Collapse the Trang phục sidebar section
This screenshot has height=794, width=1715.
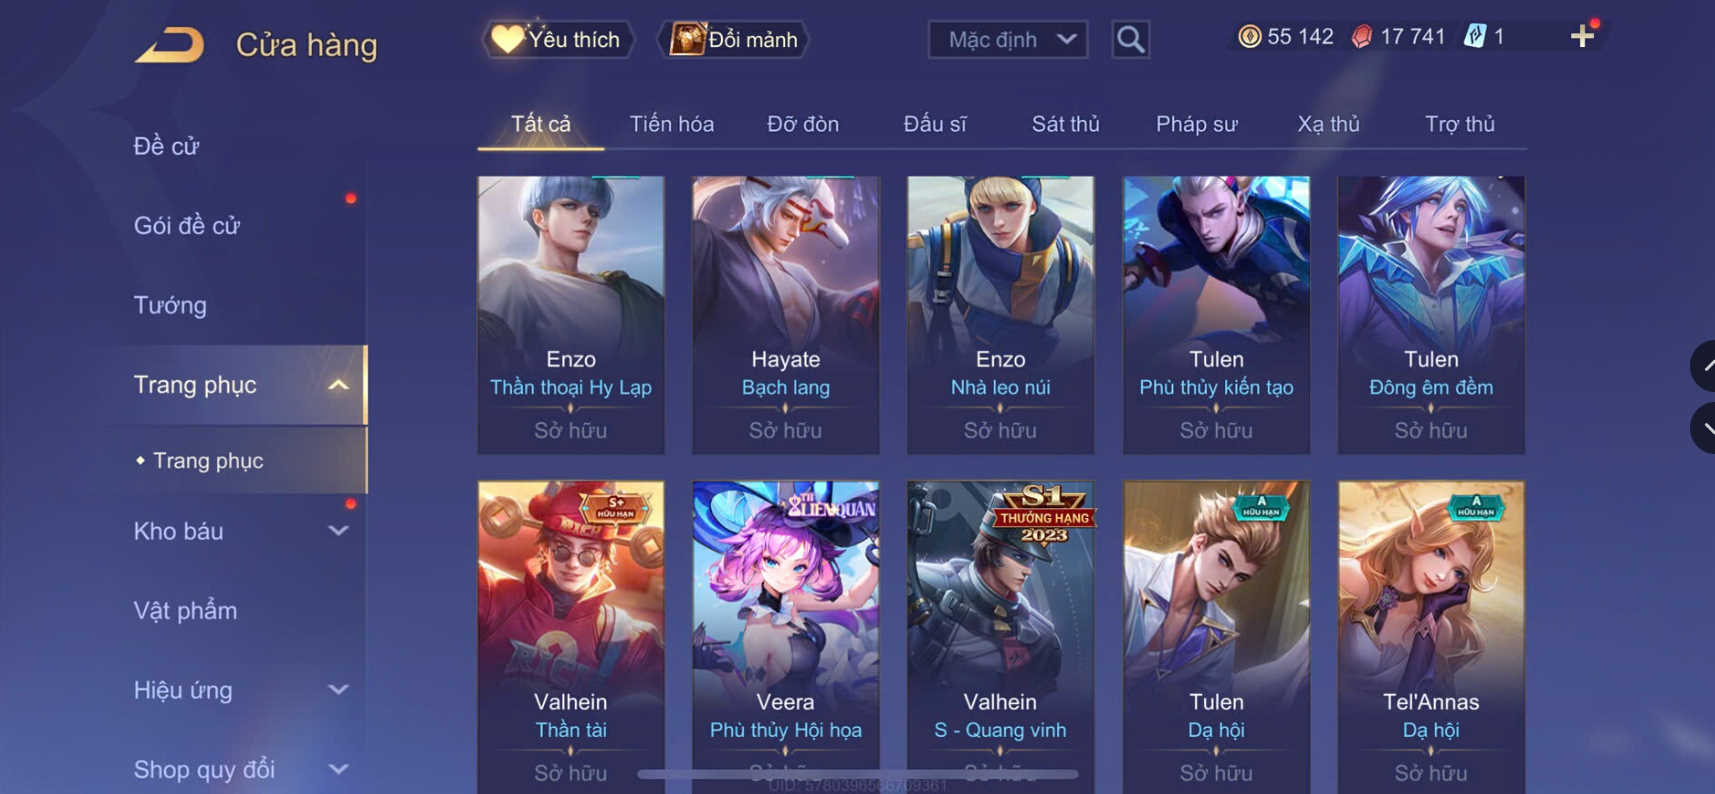click(x=339, y=385)
